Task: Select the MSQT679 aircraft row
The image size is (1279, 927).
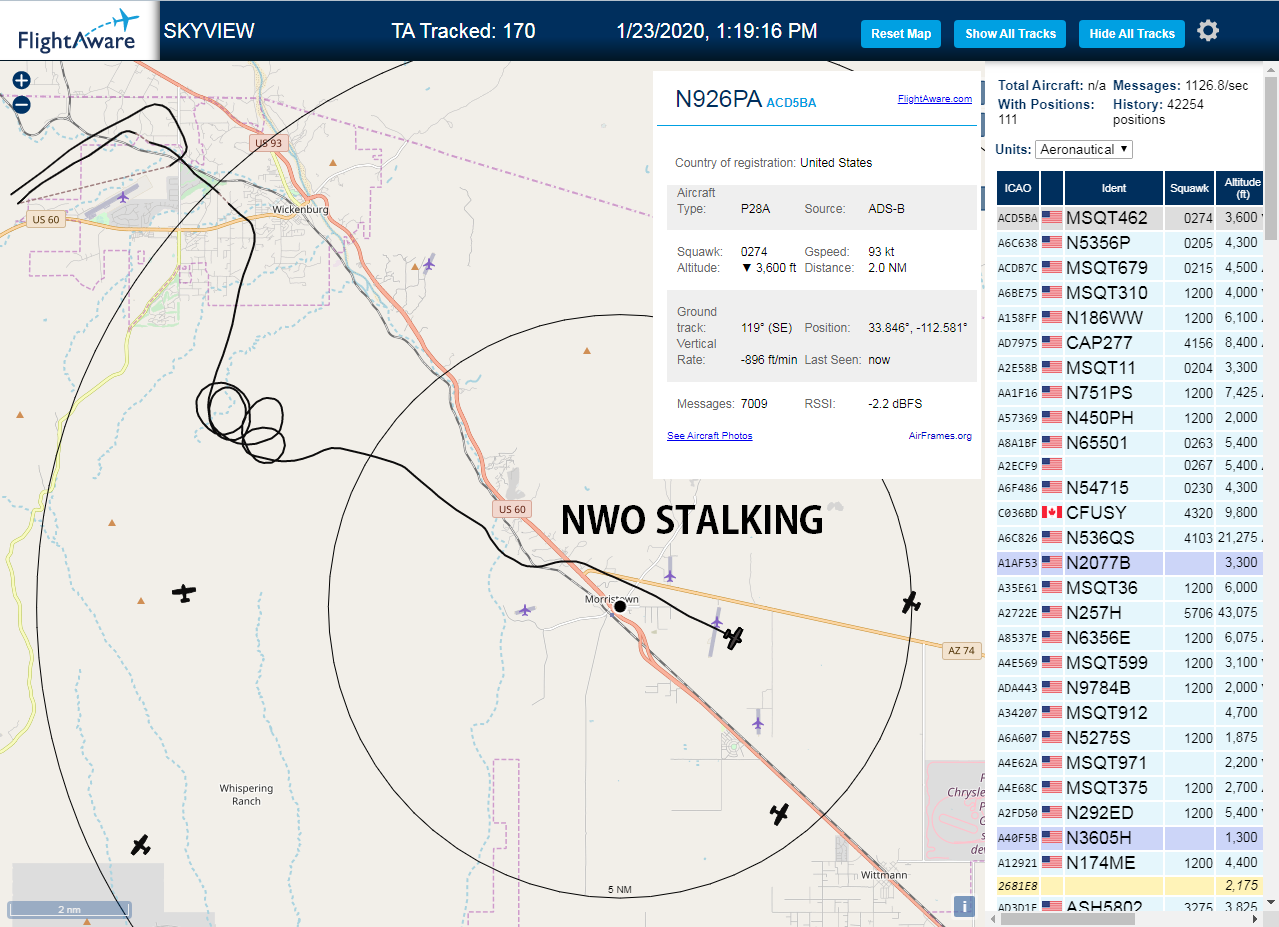Action: click(x=1131, y=267)
